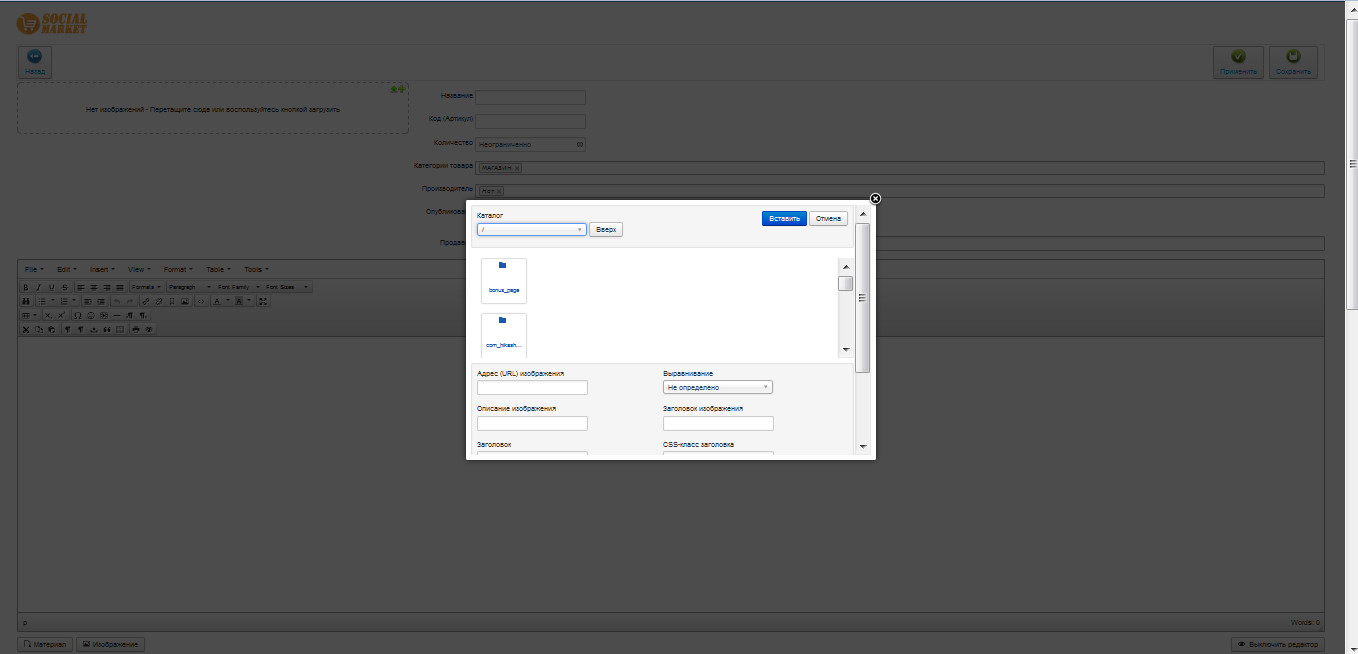Open the bonus_page folder thumbnail
This screenshot has height=654, width=1358.
coord(504,280)
